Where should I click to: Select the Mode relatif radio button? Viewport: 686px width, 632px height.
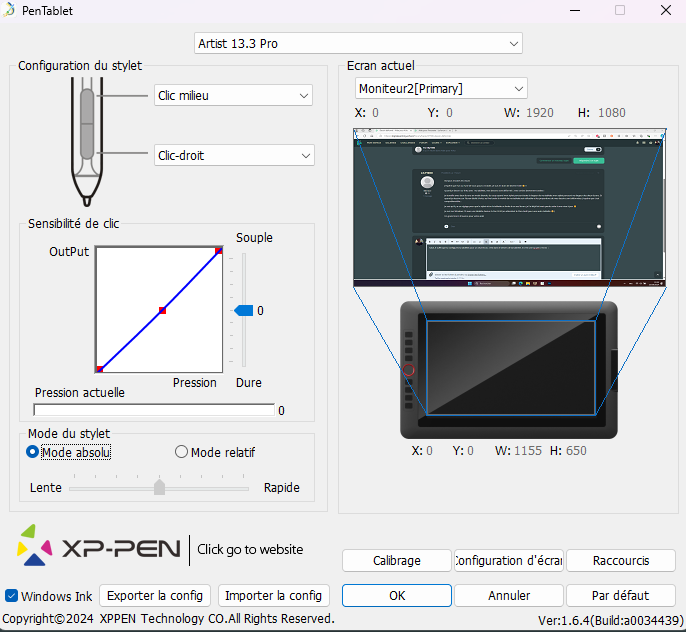181,452
